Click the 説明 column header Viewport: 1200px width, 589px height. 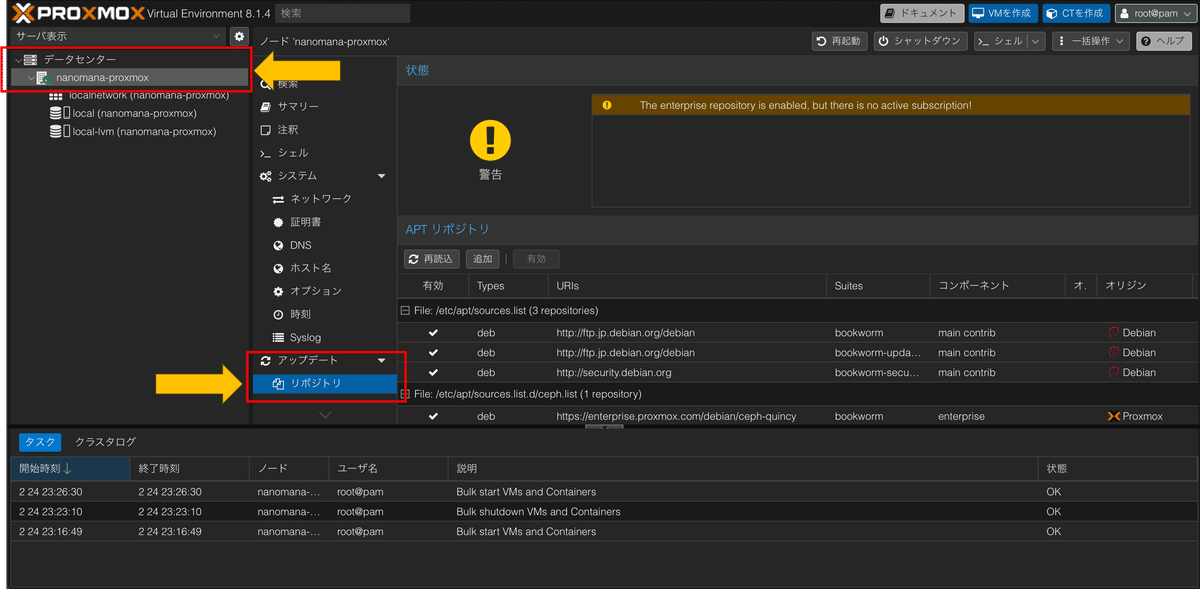coord(743,469)
